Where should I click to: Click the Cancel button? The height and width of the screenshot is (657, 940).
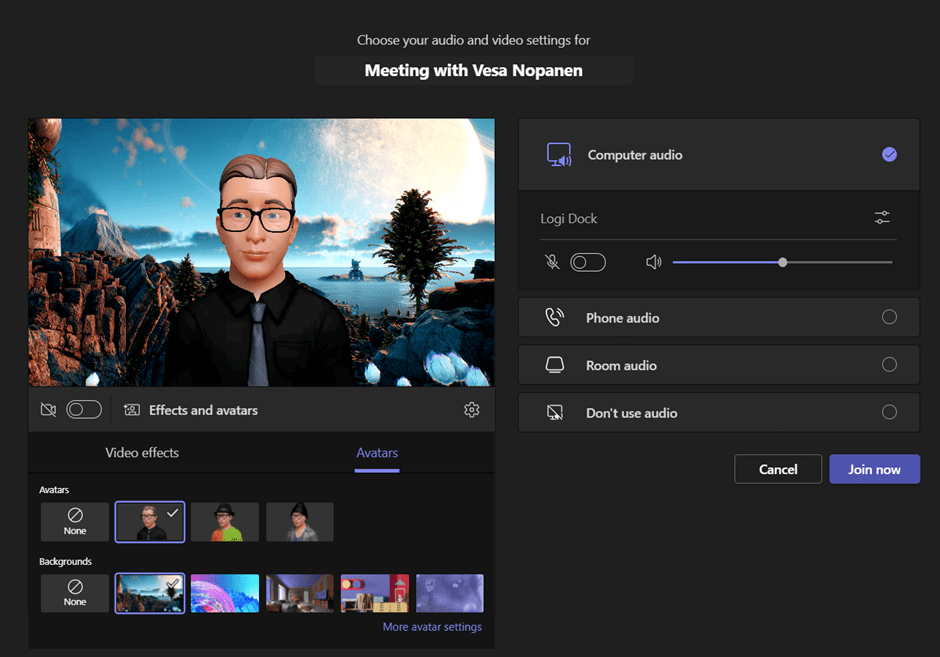click(777, 469)
